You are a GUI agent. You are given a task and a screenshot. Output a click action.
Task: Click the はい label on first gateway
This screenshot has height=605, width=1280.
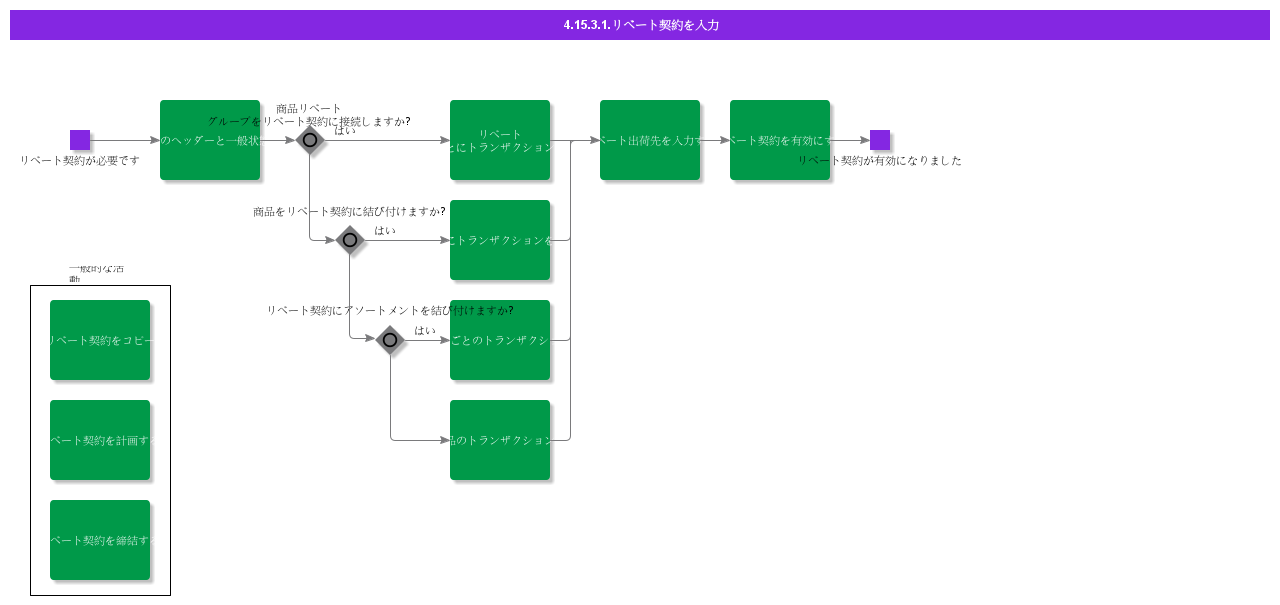(x=345, y=130)
